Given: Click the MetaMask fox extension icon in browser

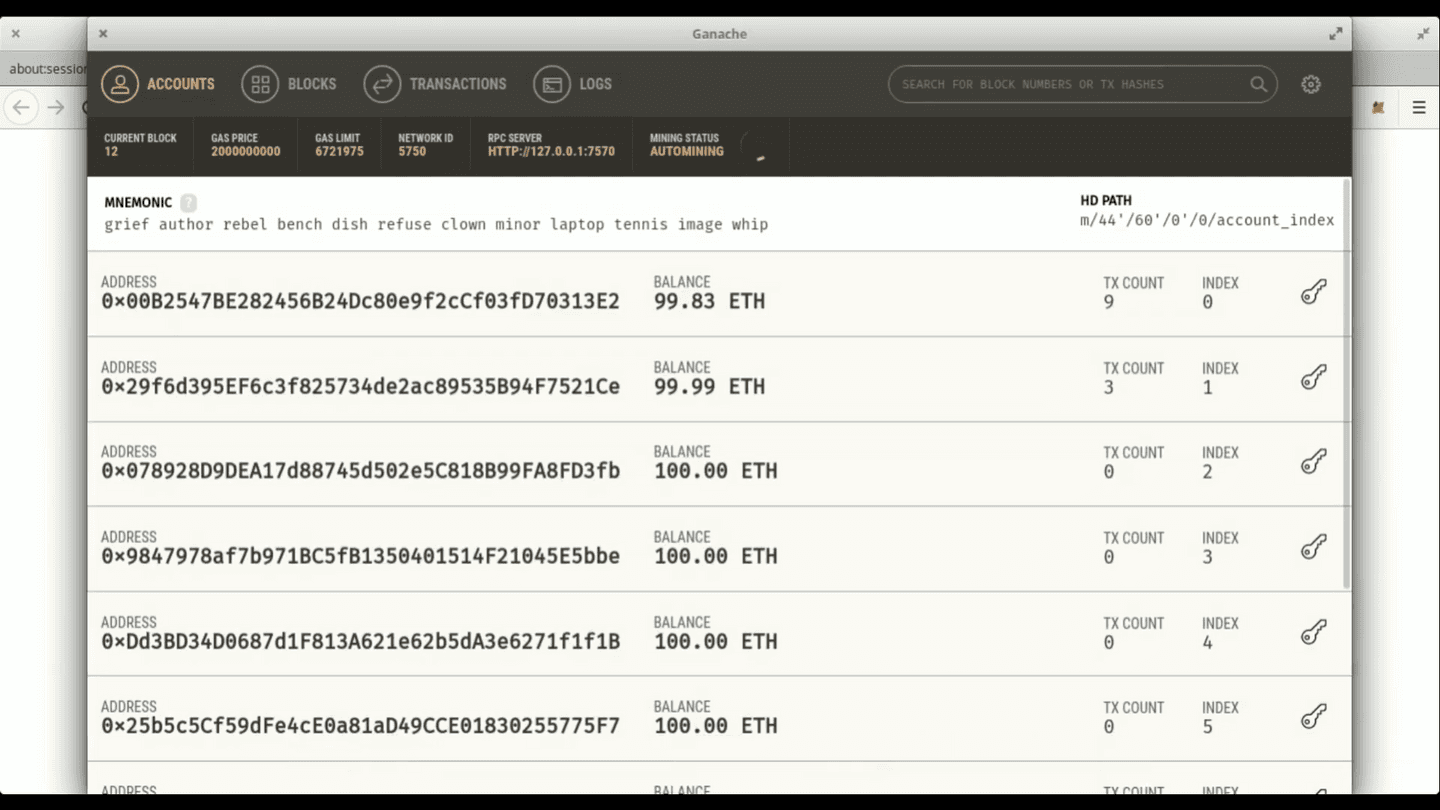Looking at the screenshot, I should (1378, 107).
